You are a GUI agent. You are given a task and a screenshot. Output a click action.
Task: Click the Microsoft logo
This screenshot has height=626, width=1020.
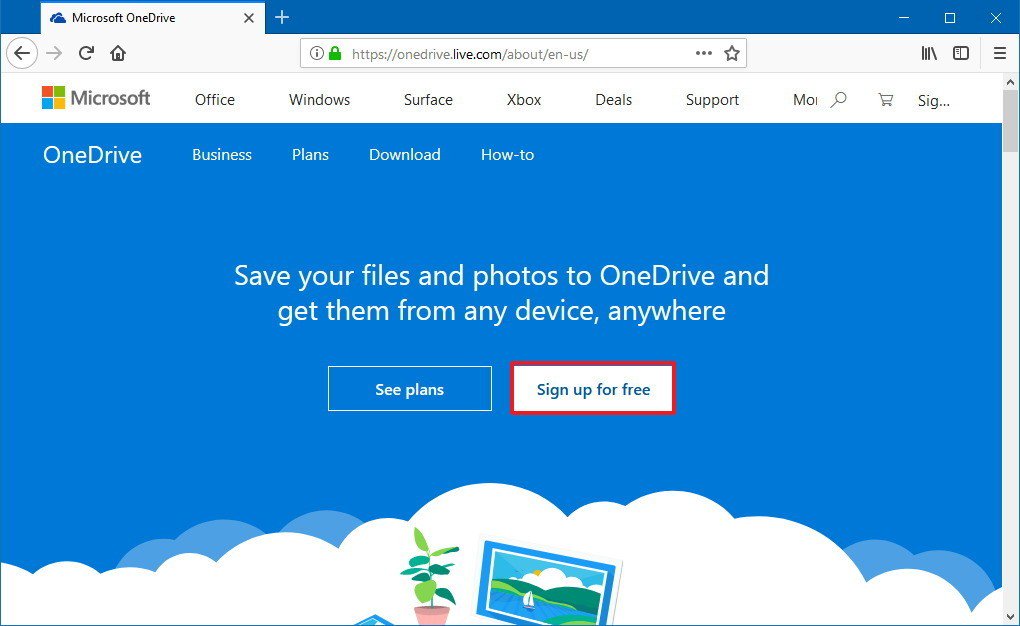point(96,98)
